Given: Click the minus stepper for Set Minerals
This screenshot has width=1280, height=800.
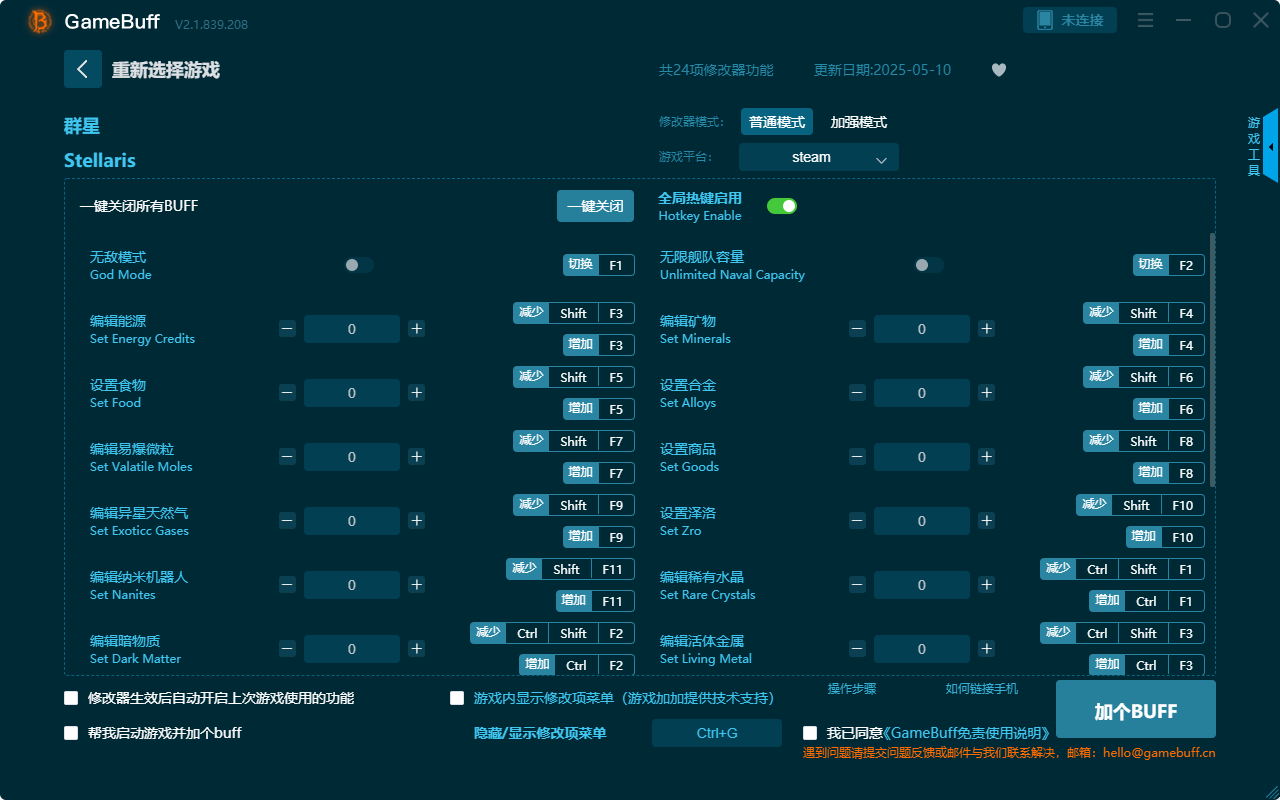Looking at the screenshot, I should tap(857, 328).
